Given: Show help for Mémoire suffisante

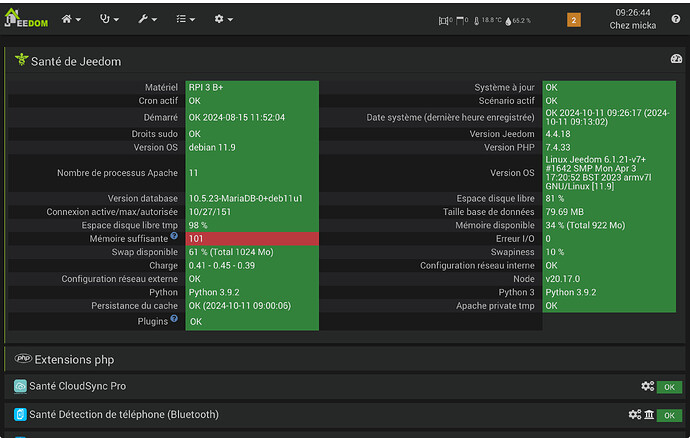Looking at the screenshot, I should point(174,236).
